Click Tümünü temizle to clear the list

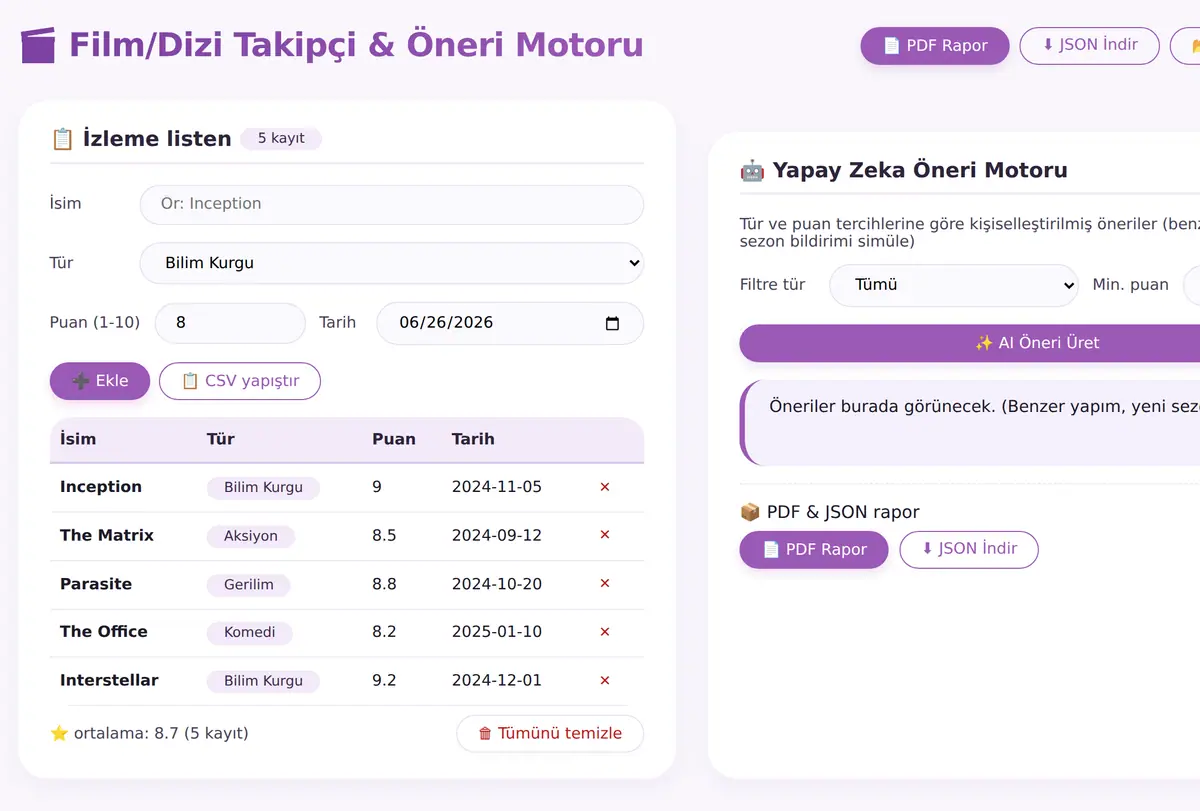(550, 733)
